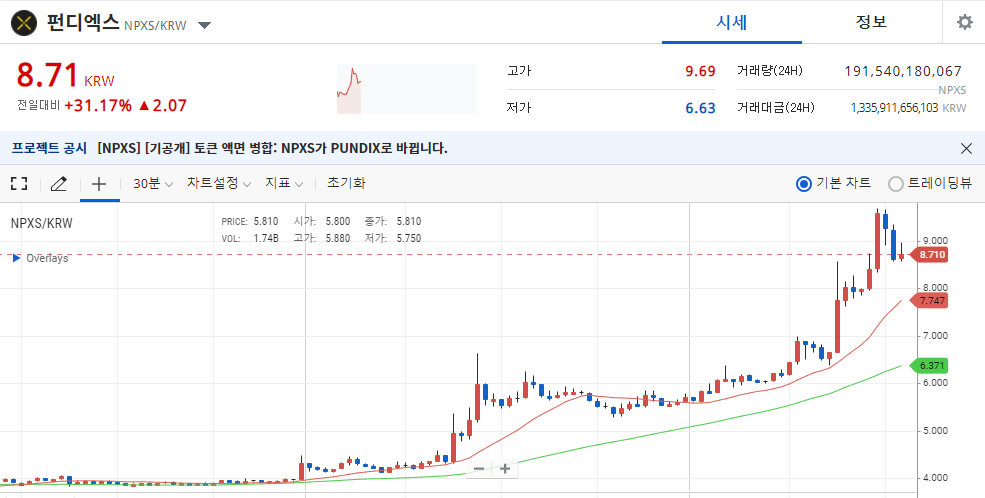The width and height of the screenshot is (985, 498).
Task: Open the 지표 indicators dropdown
Action: [x=284, y=183]
